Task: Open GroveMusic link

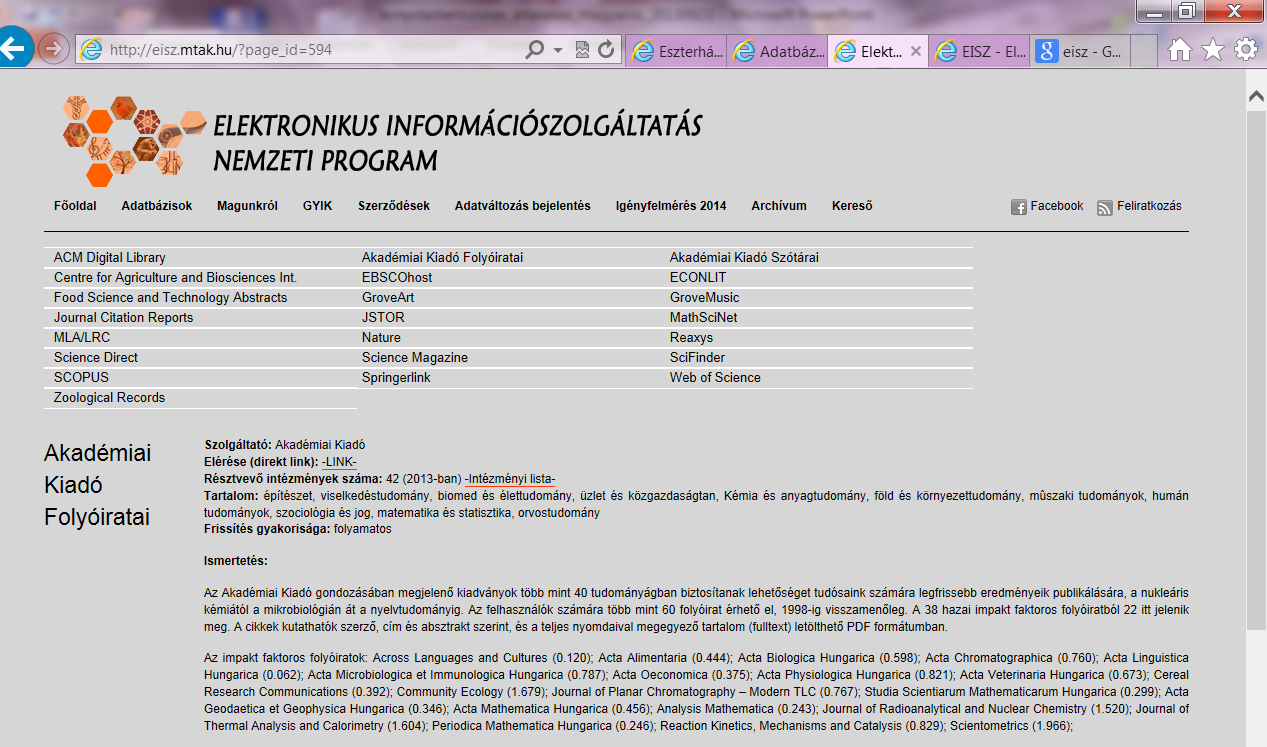Action: [704, 298]
